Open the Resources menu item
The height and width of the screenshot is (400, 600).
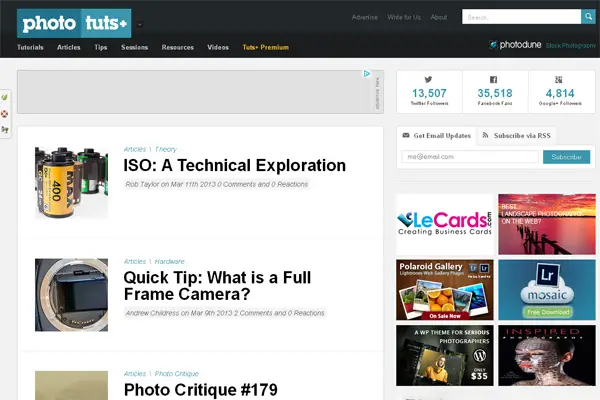178,47
